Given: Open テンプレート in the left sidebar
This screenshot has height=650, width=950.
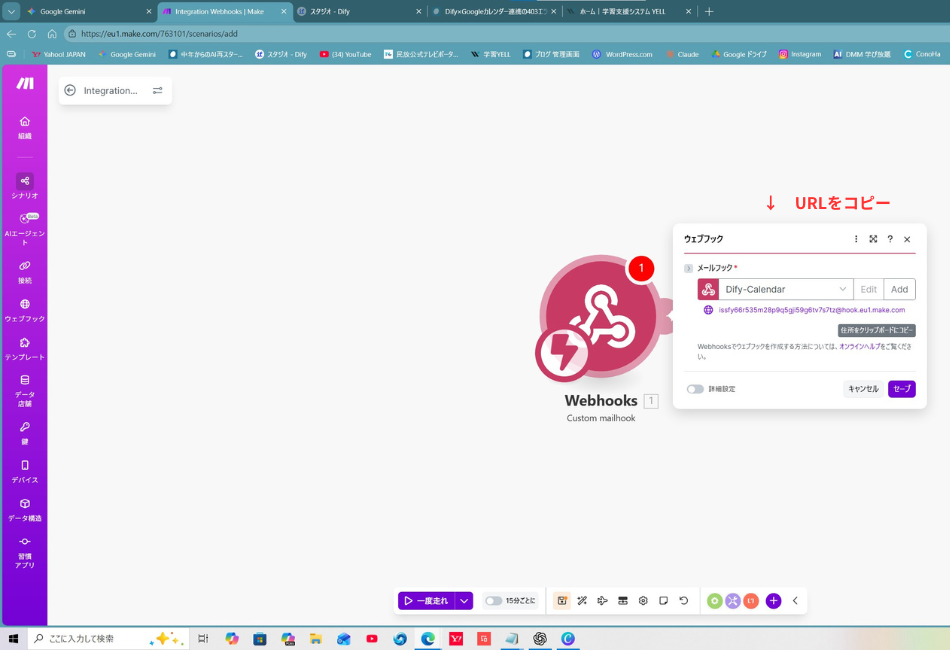Looking at the screenshot, I should (x=25, y=347).
